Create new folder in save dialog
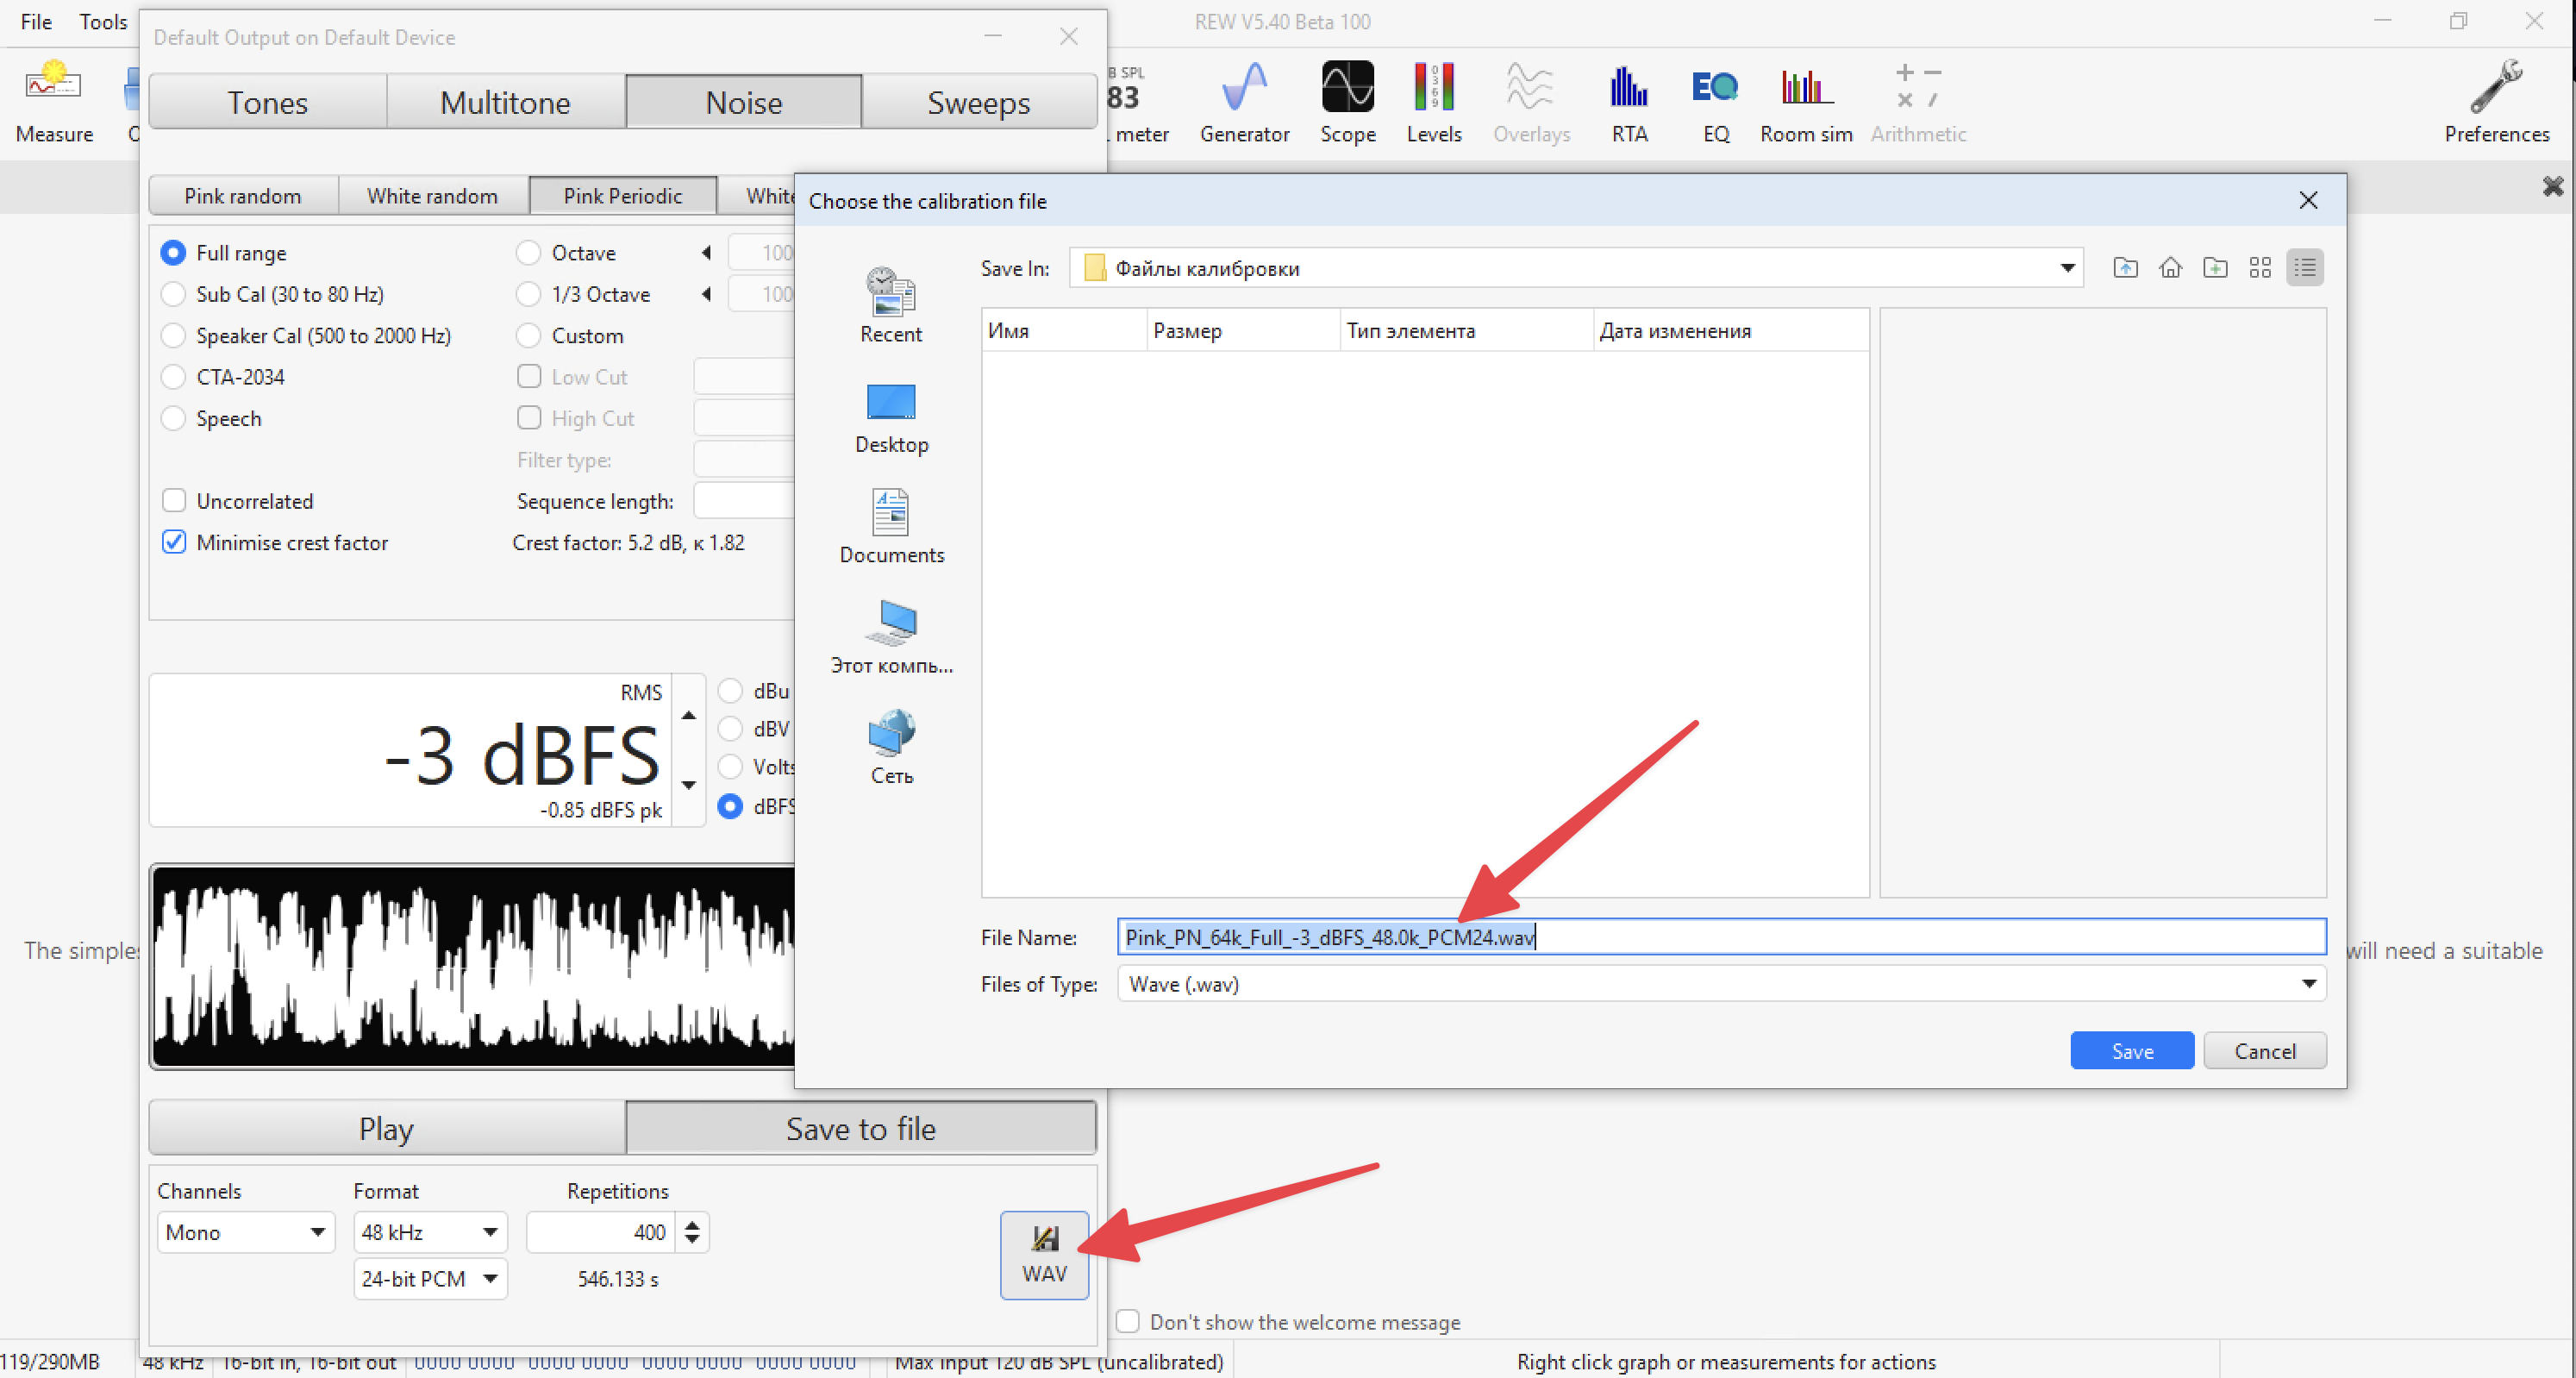 click(x=2215, y=268)
